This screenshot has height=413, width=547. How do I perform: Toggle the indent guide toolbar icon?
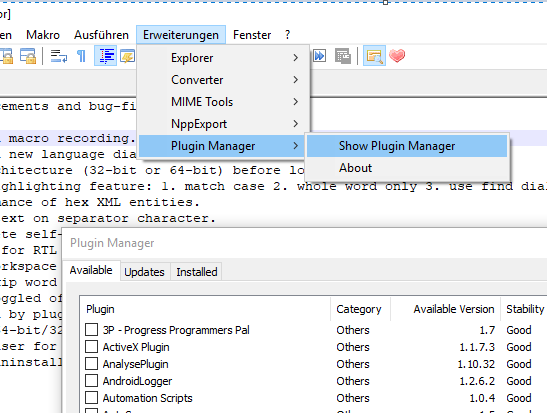click(x=106, y=56)
